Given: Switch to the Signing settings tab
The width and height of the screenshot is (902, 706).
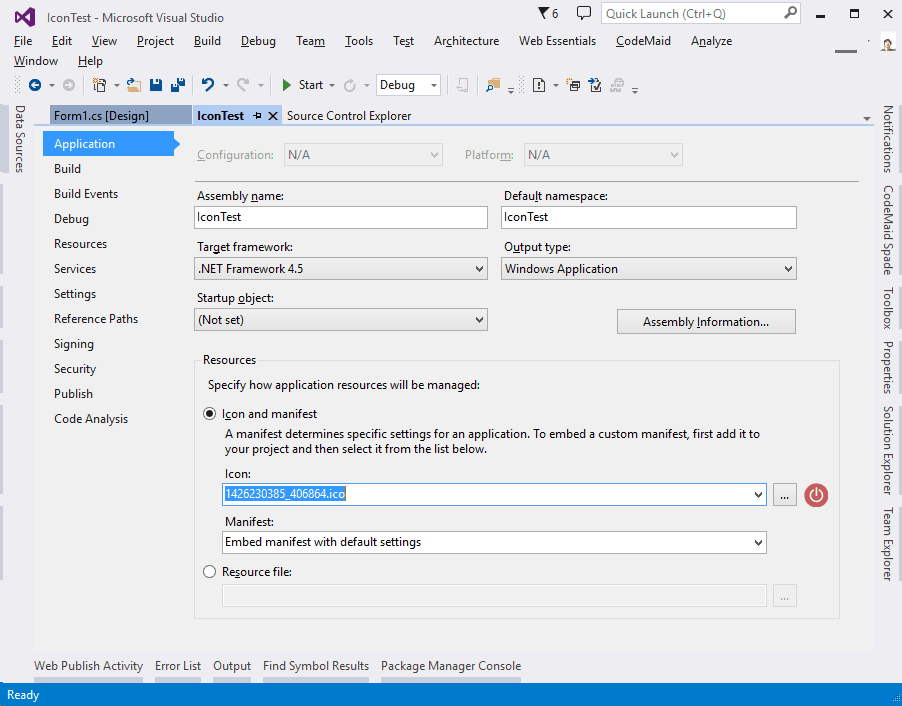Looking at the screenshot, I should pyautogui.click(x=74, y=344).
